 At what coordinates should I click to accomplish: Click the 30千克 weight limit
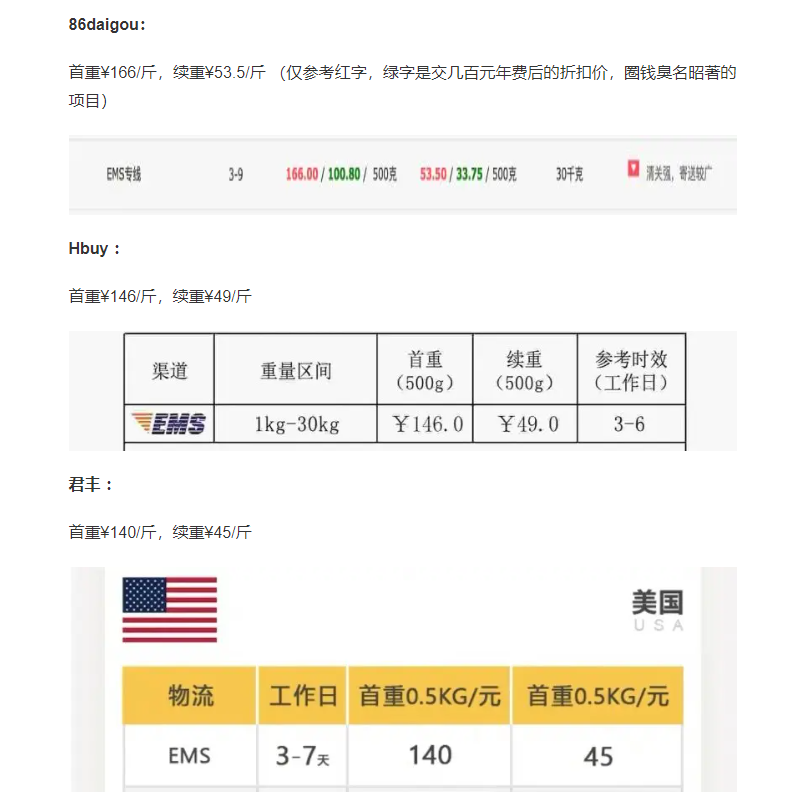tap(569, 175)
